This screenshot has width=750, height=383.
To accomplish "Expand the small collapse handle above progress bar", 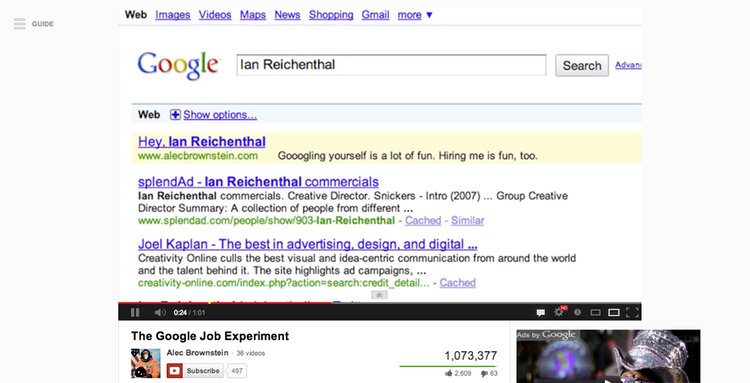I will click(379, 295).
